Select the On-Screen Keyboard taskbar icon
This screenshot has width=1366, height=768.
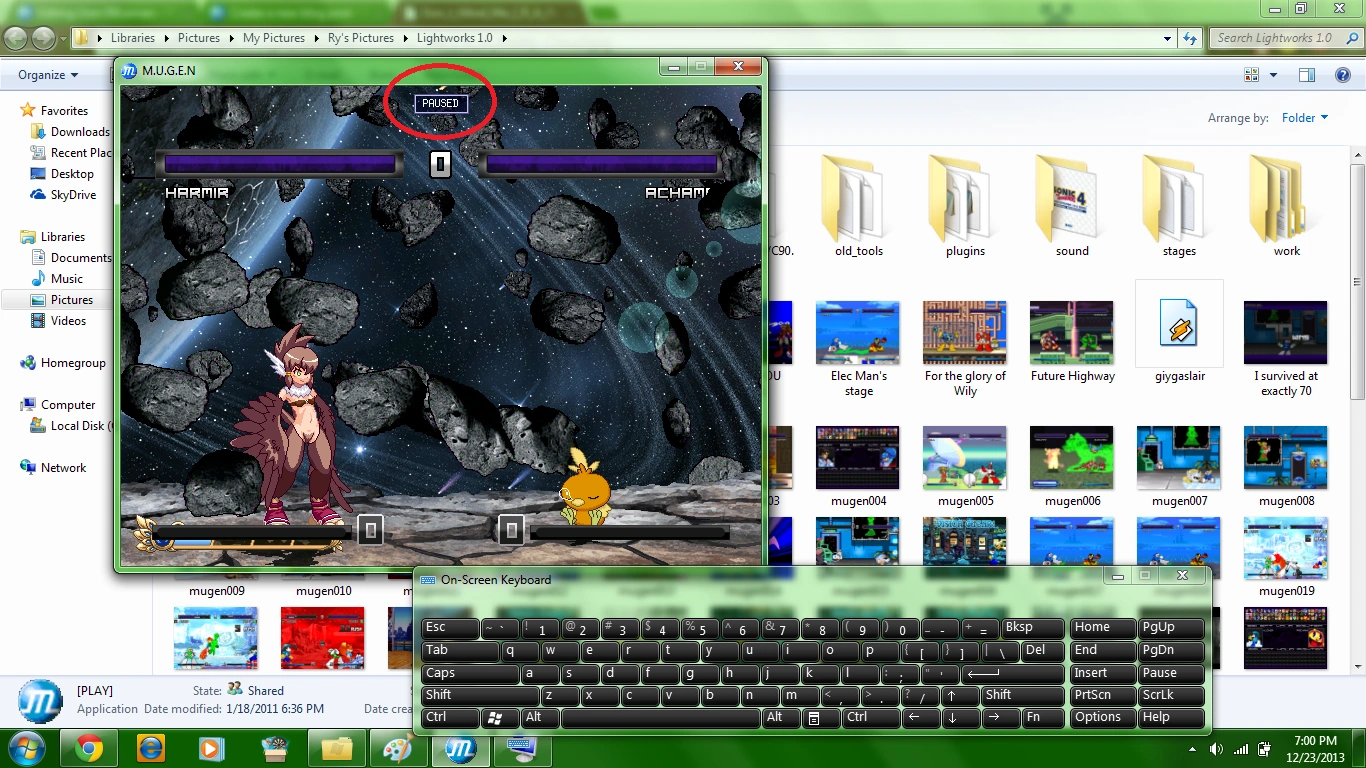click(x=521, y=748)
